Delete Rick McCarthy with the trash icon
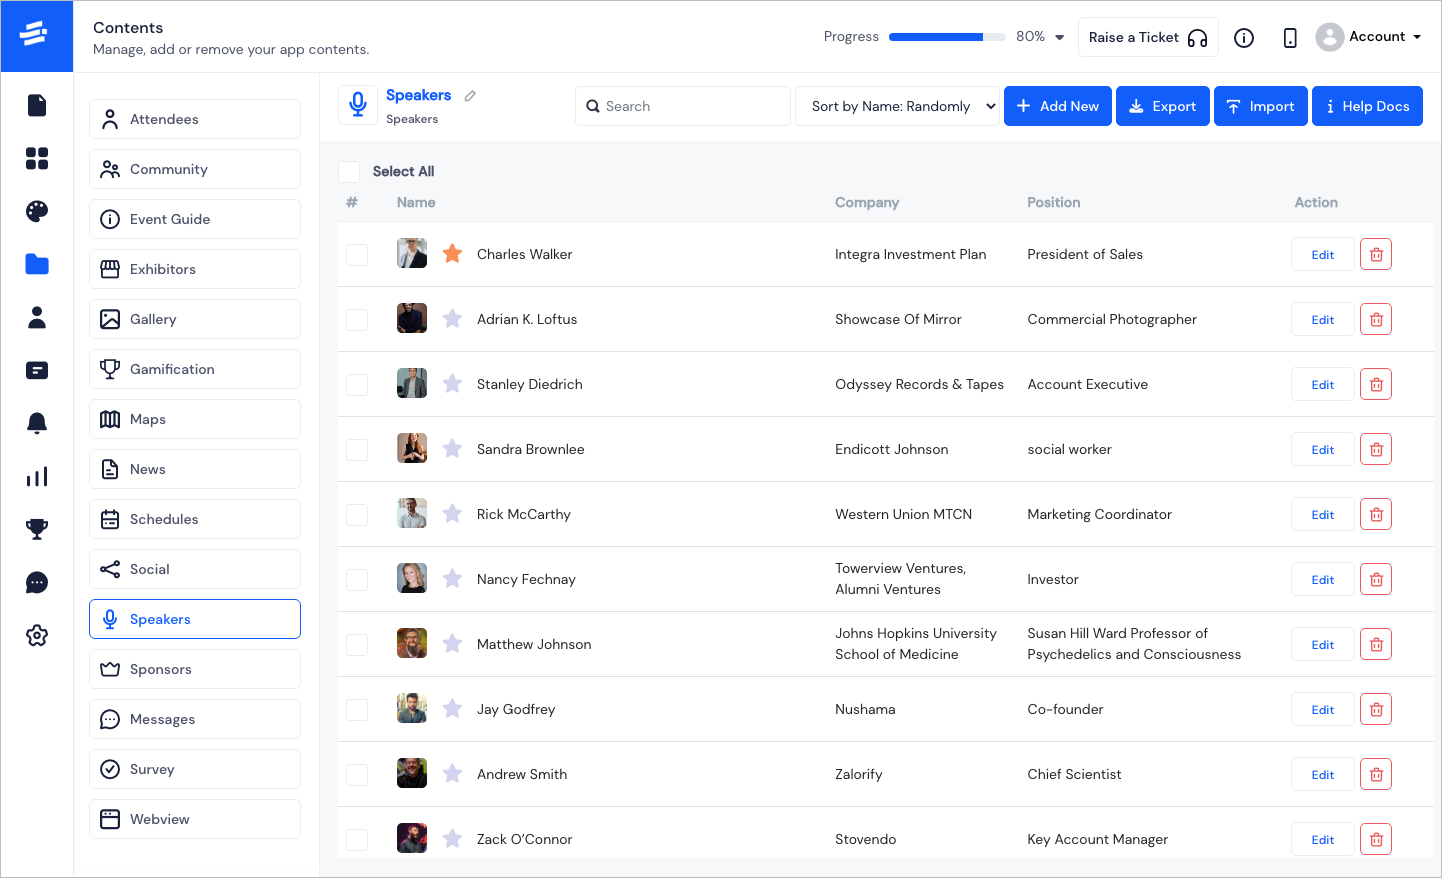The height and width of the screenshot is (878, 1442). coord(1376,514)
